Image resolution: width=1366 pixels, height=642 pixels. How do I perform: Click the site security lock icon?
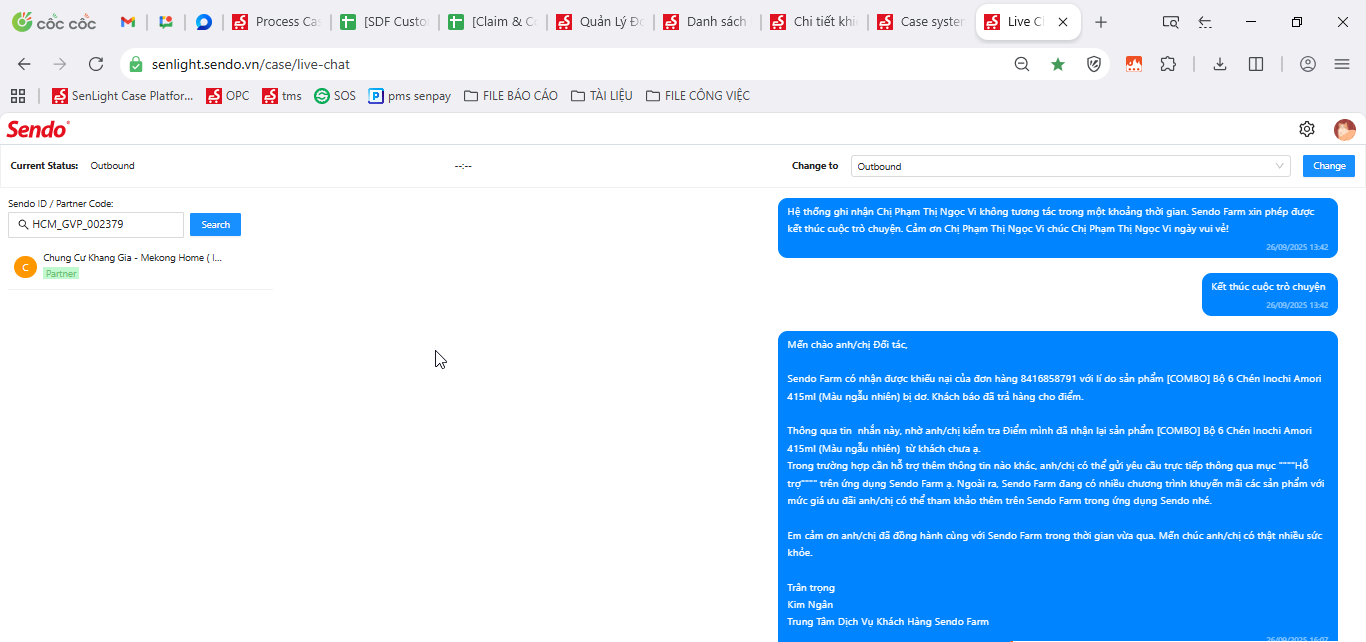point(137,64)
